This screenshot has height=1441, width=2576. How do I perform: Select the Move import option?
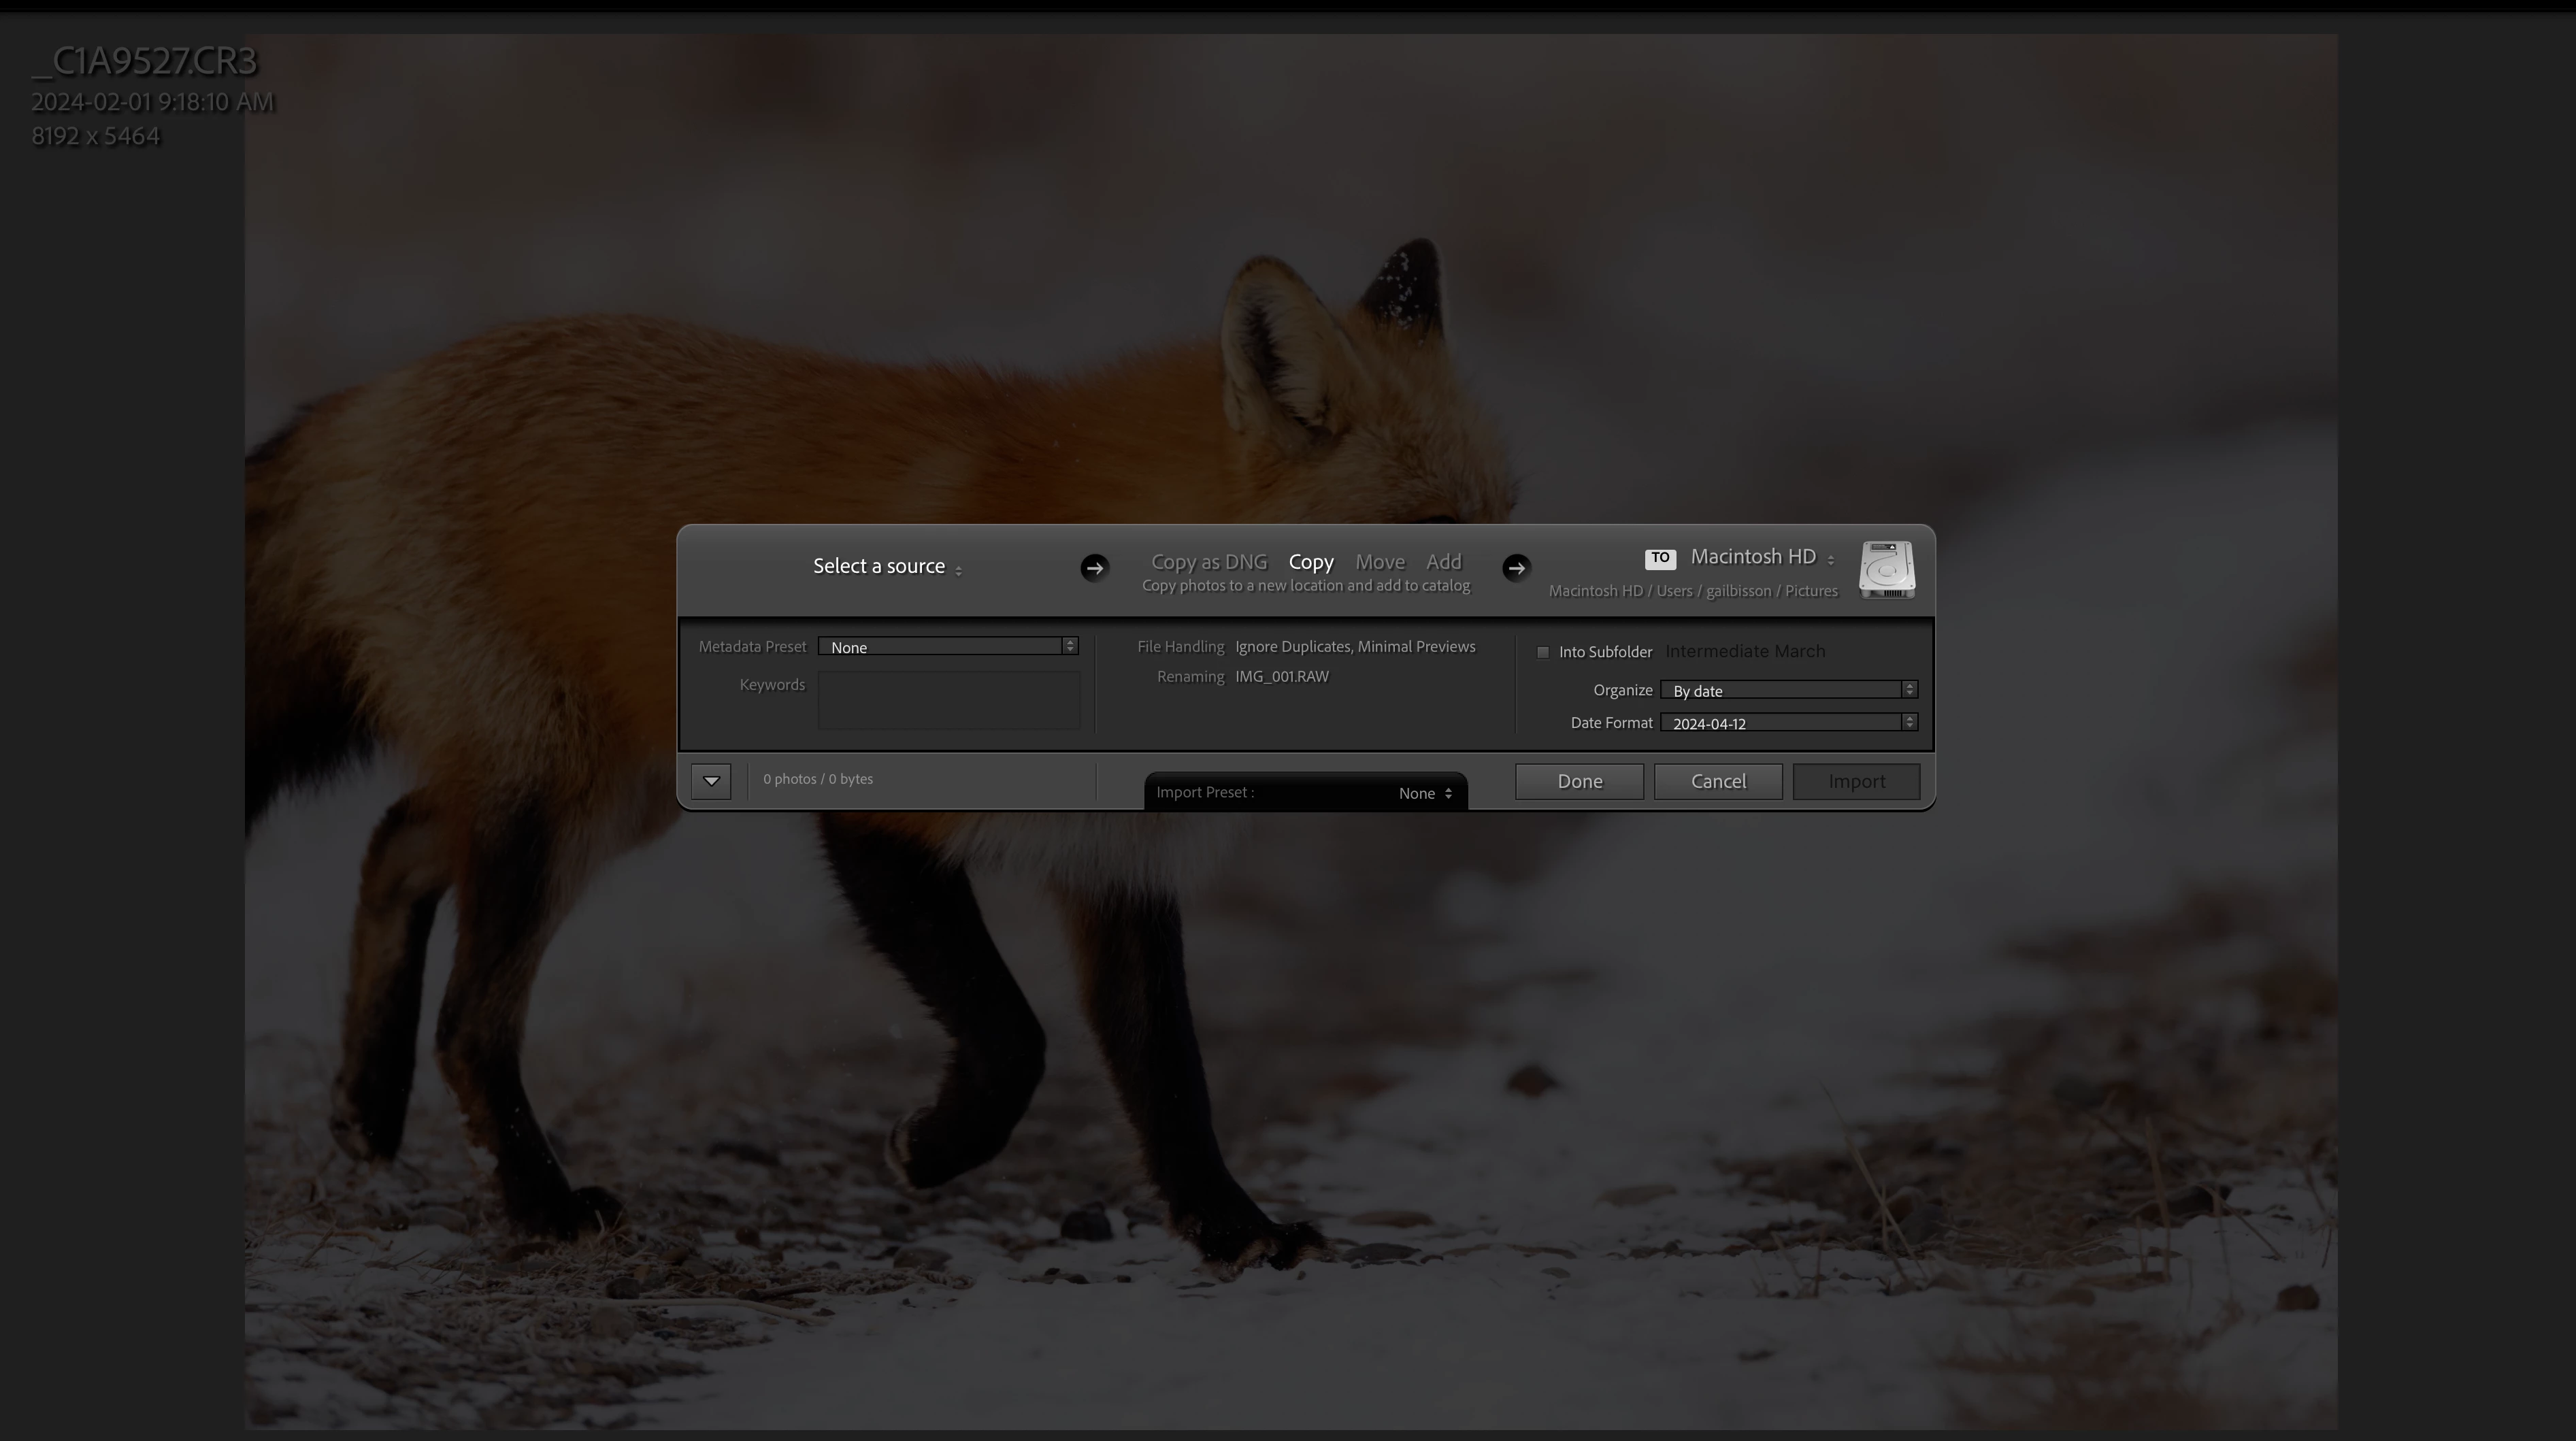click(1379, 562)
